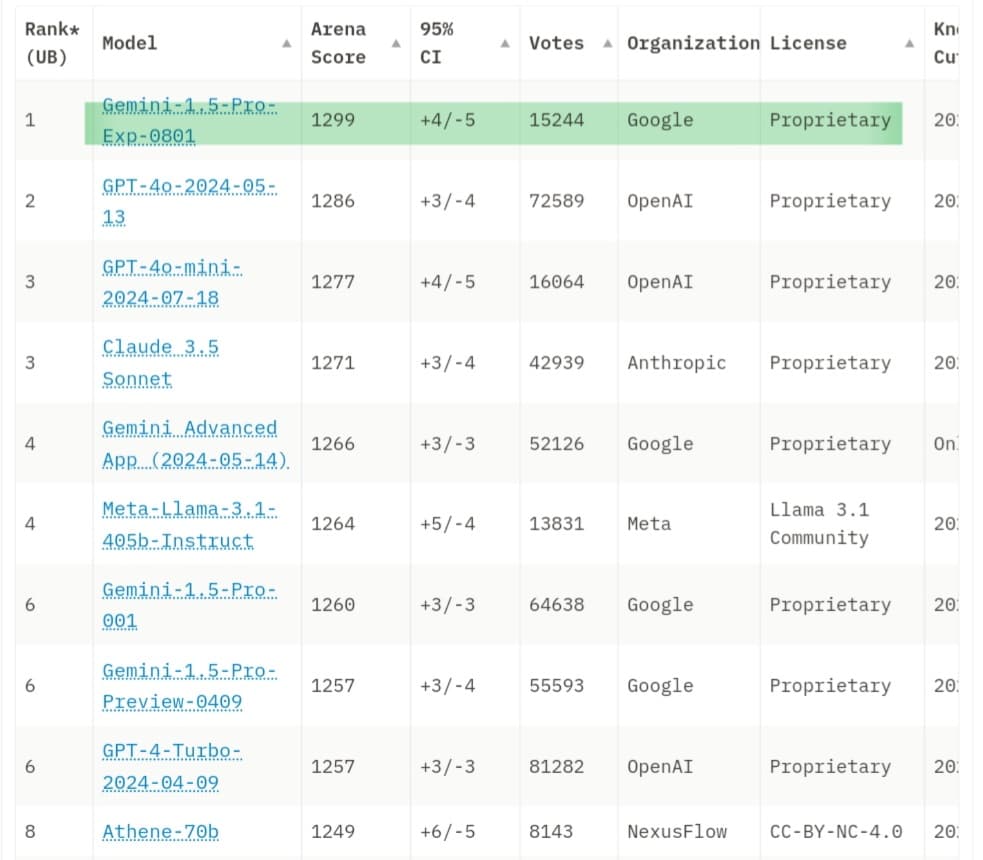Click the Organization column header
This screenshot has height=860, width=983.
click(x=692, y=44)
